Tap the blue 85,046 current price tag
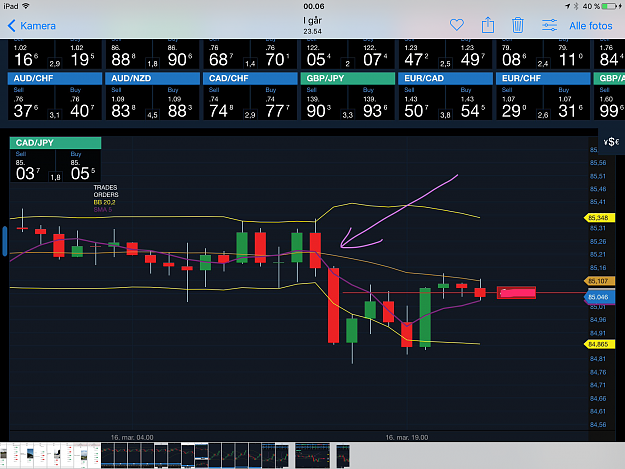This screenshot has width=625, height=469. tap(599, 297)
